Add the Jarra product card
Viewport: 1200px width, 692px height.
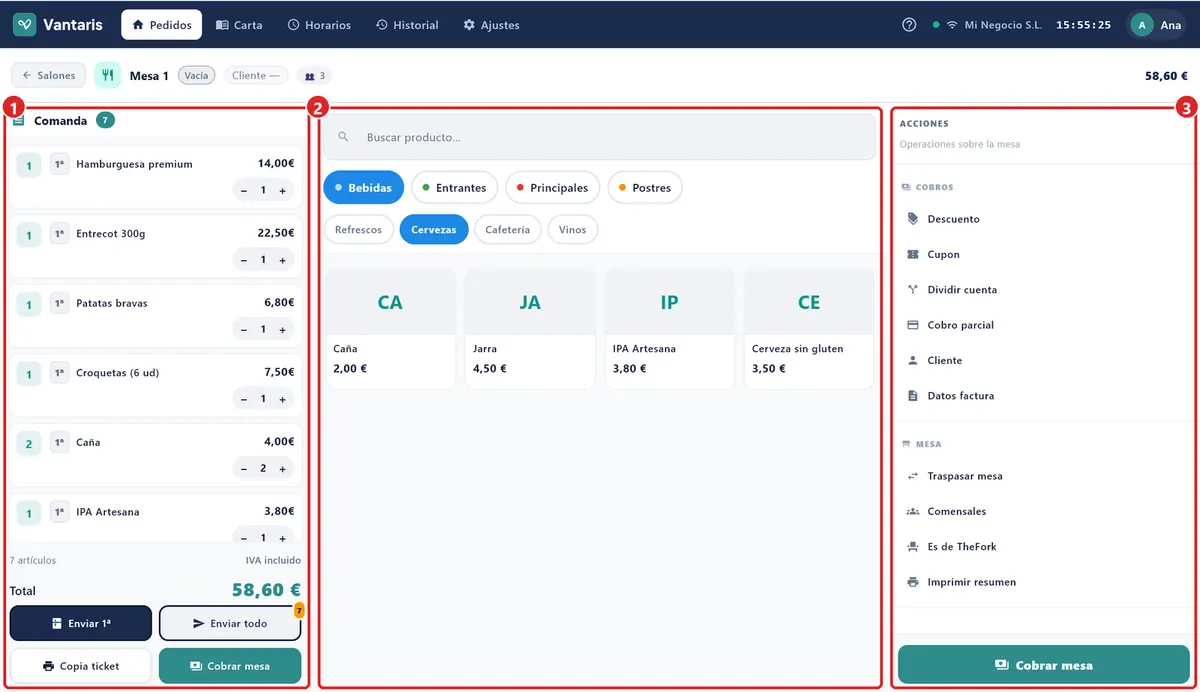(530, 328)
